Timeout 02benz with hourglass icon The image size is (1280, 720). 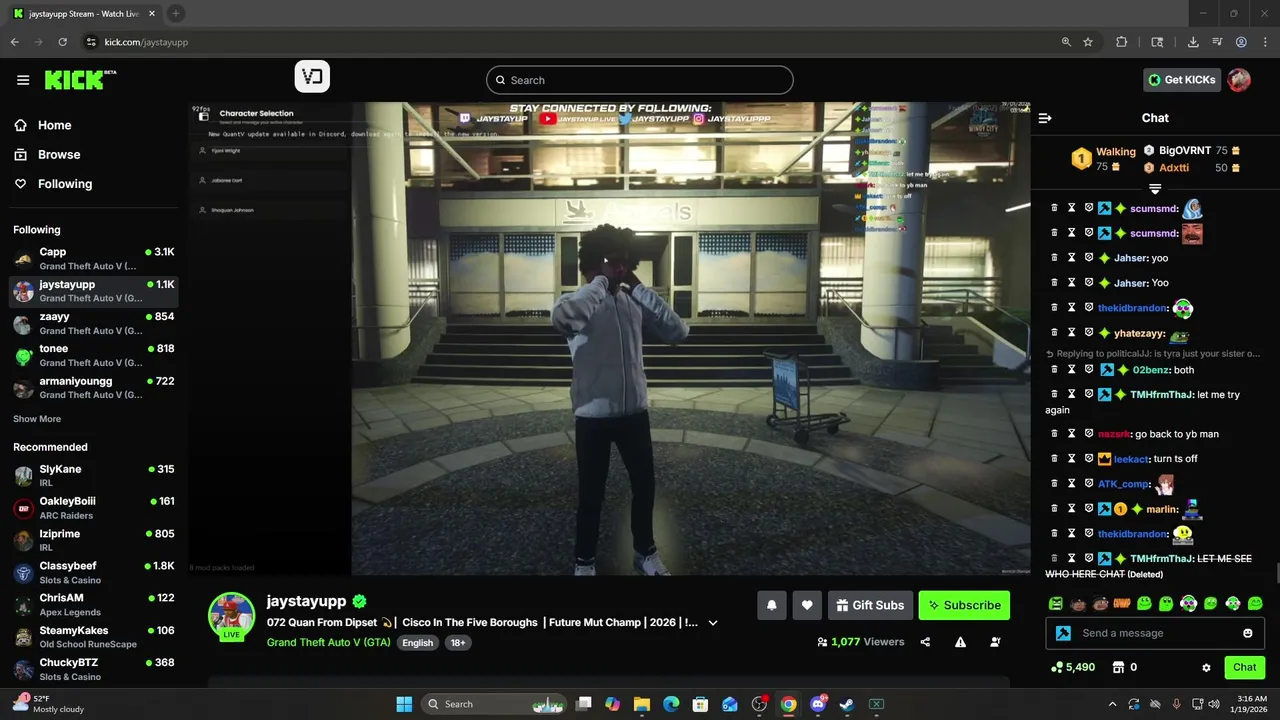pyautogui.click(x=1071, y=370)
